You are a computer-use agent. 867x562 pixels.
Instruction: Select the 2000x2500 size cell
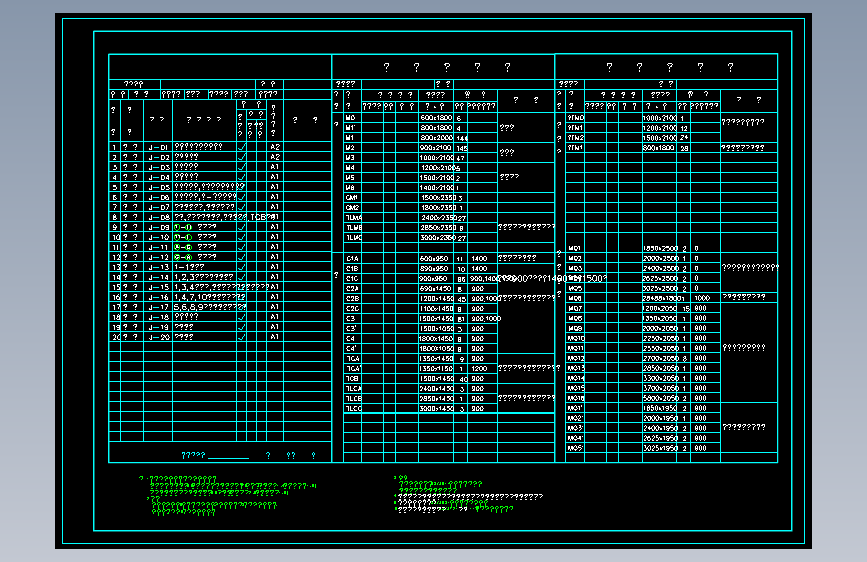point(661,258)
